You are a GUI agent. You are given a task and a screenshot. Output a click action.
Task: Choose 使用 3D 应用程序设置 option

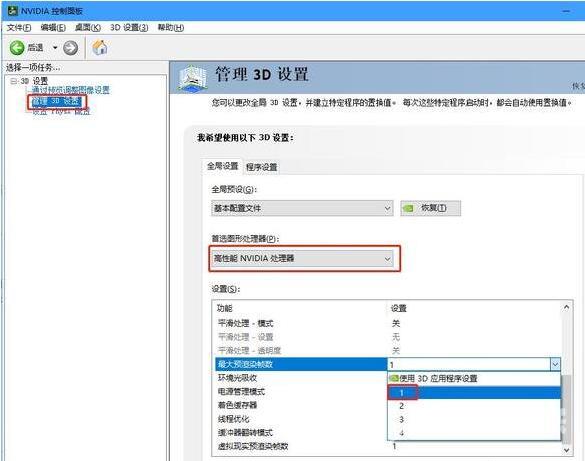click(474, 379)
